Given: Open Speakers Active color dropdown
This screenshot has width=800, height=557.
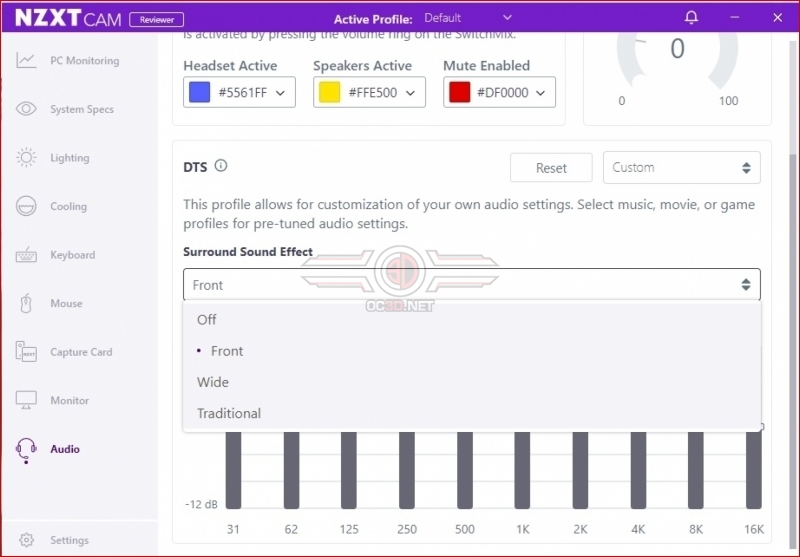Looking at the screenshot, I should (x=369, y=92).
